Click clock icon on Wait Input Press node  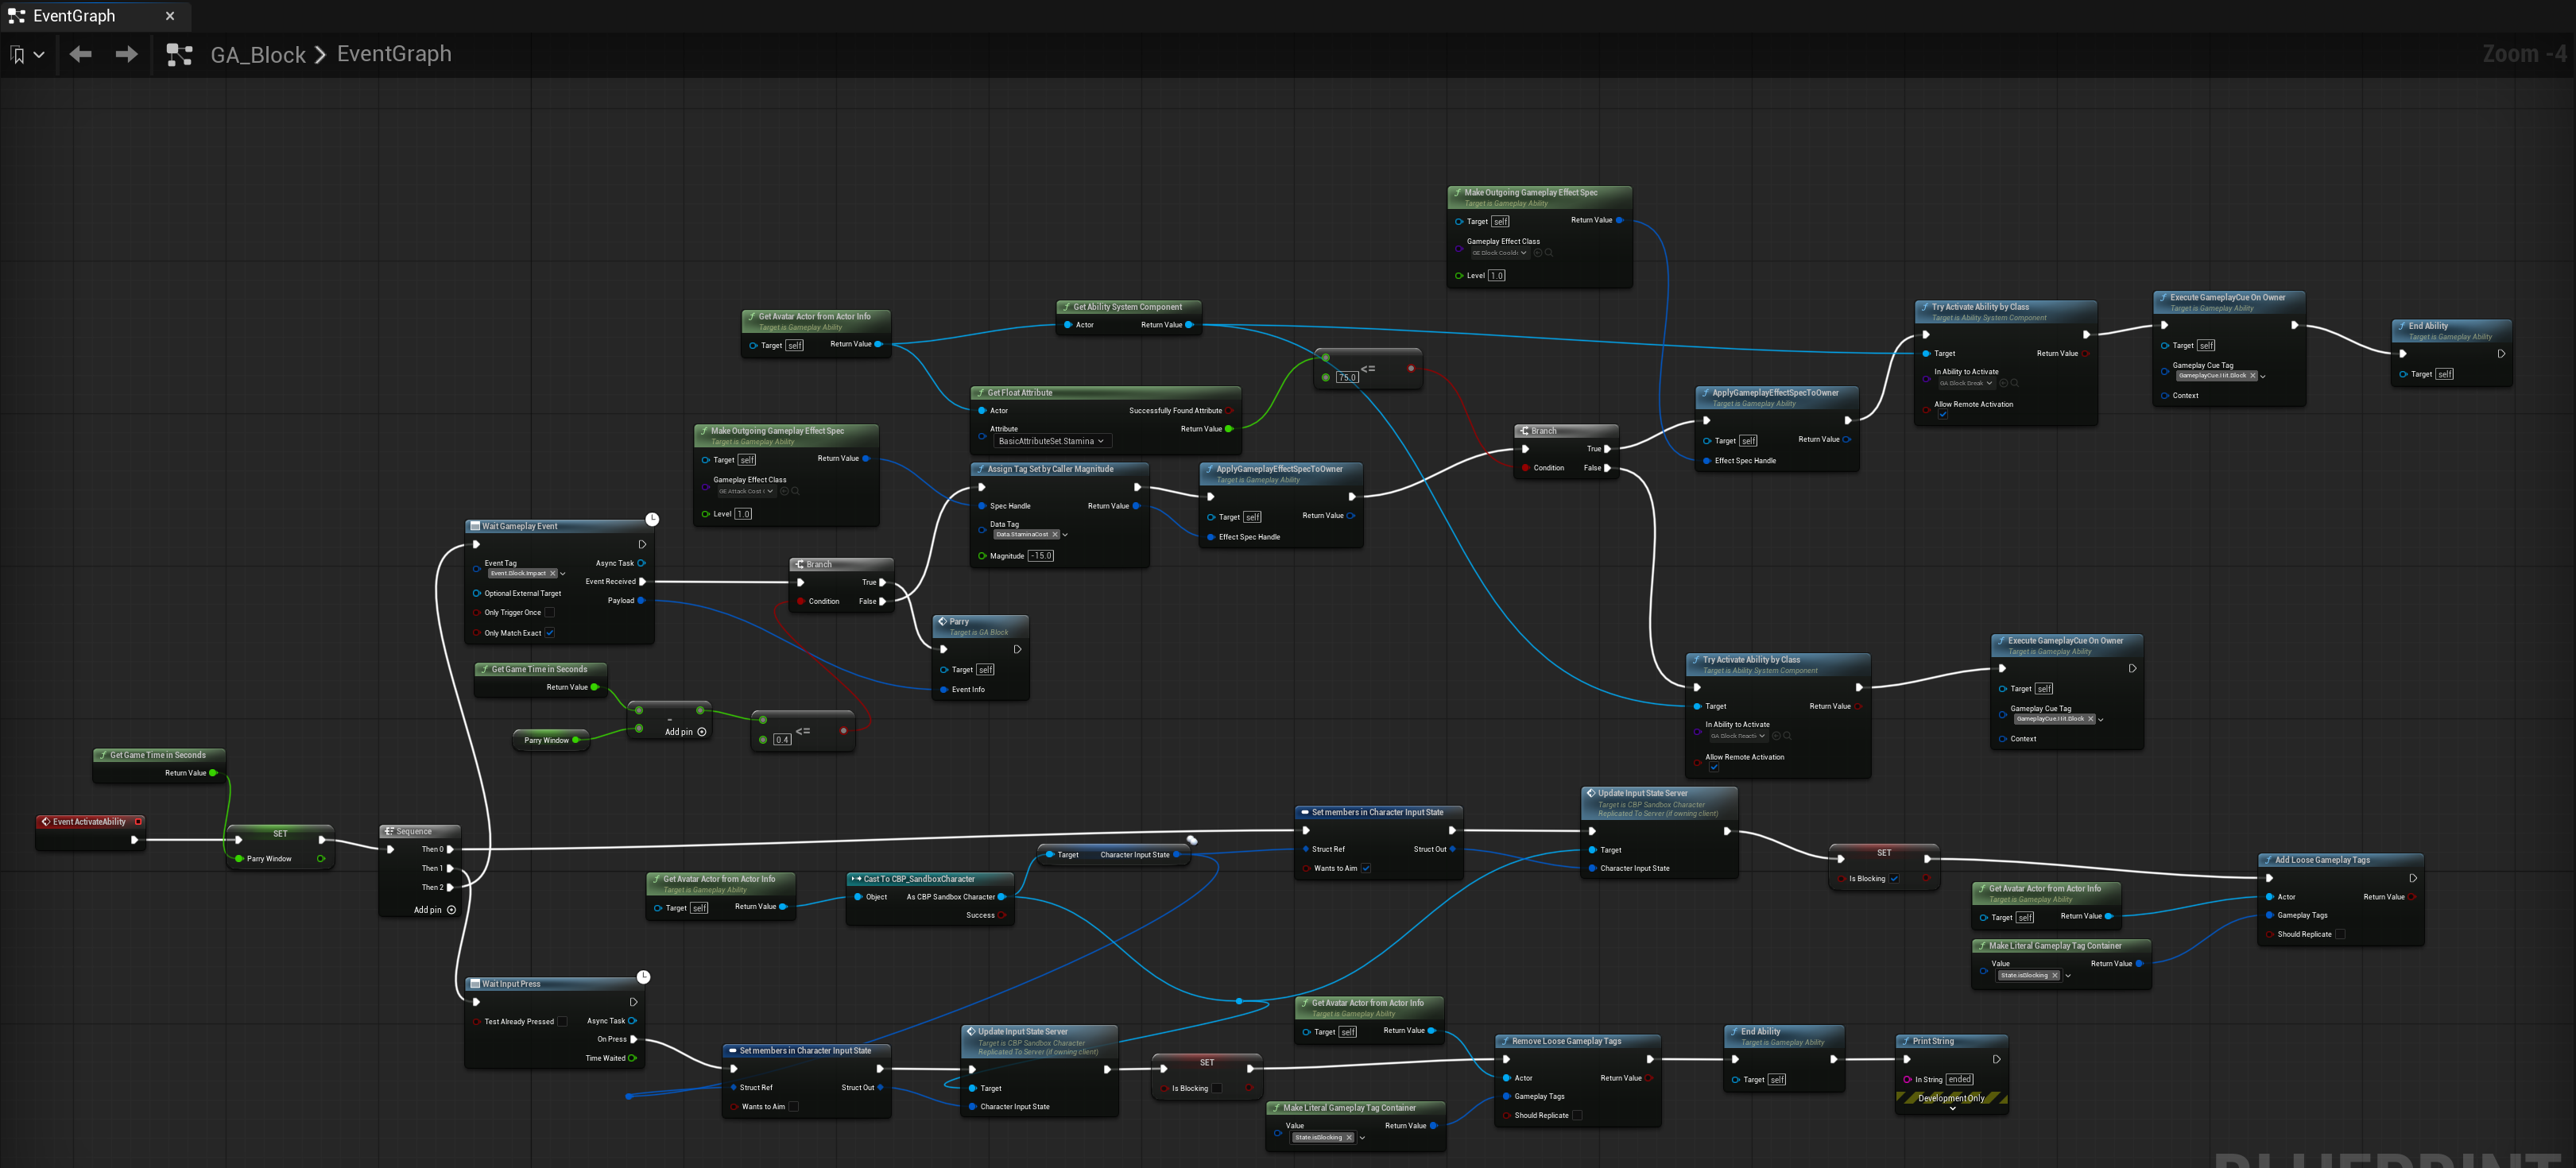[644, 976]
